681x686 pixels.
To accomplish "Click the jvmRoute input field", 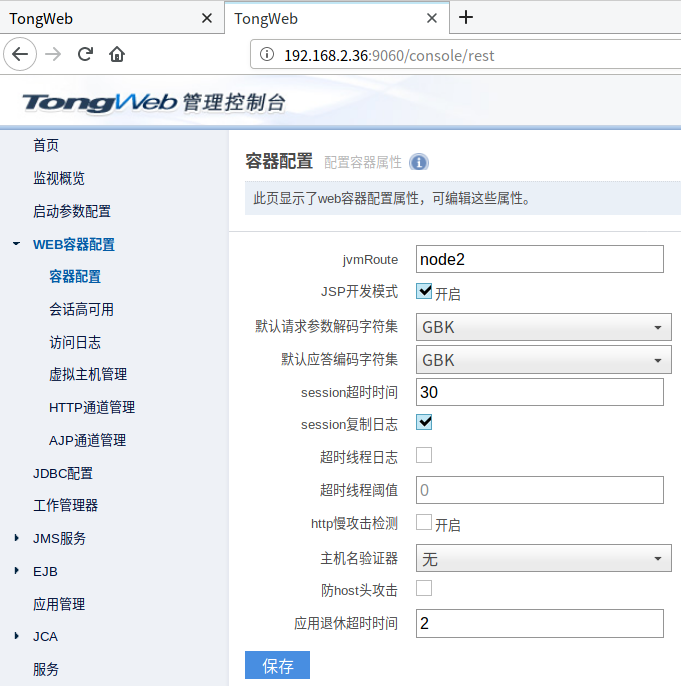I will pos(540,259).
